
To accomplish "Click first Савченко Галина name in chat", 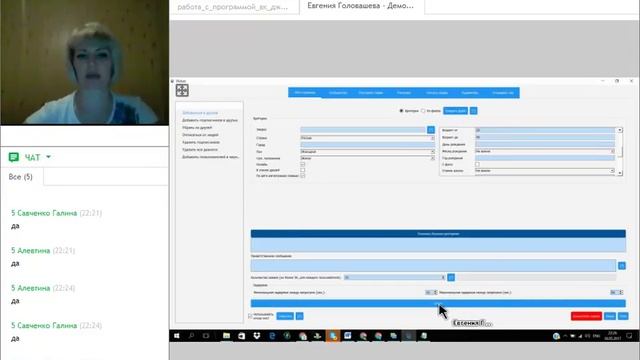I will [44, 213].
